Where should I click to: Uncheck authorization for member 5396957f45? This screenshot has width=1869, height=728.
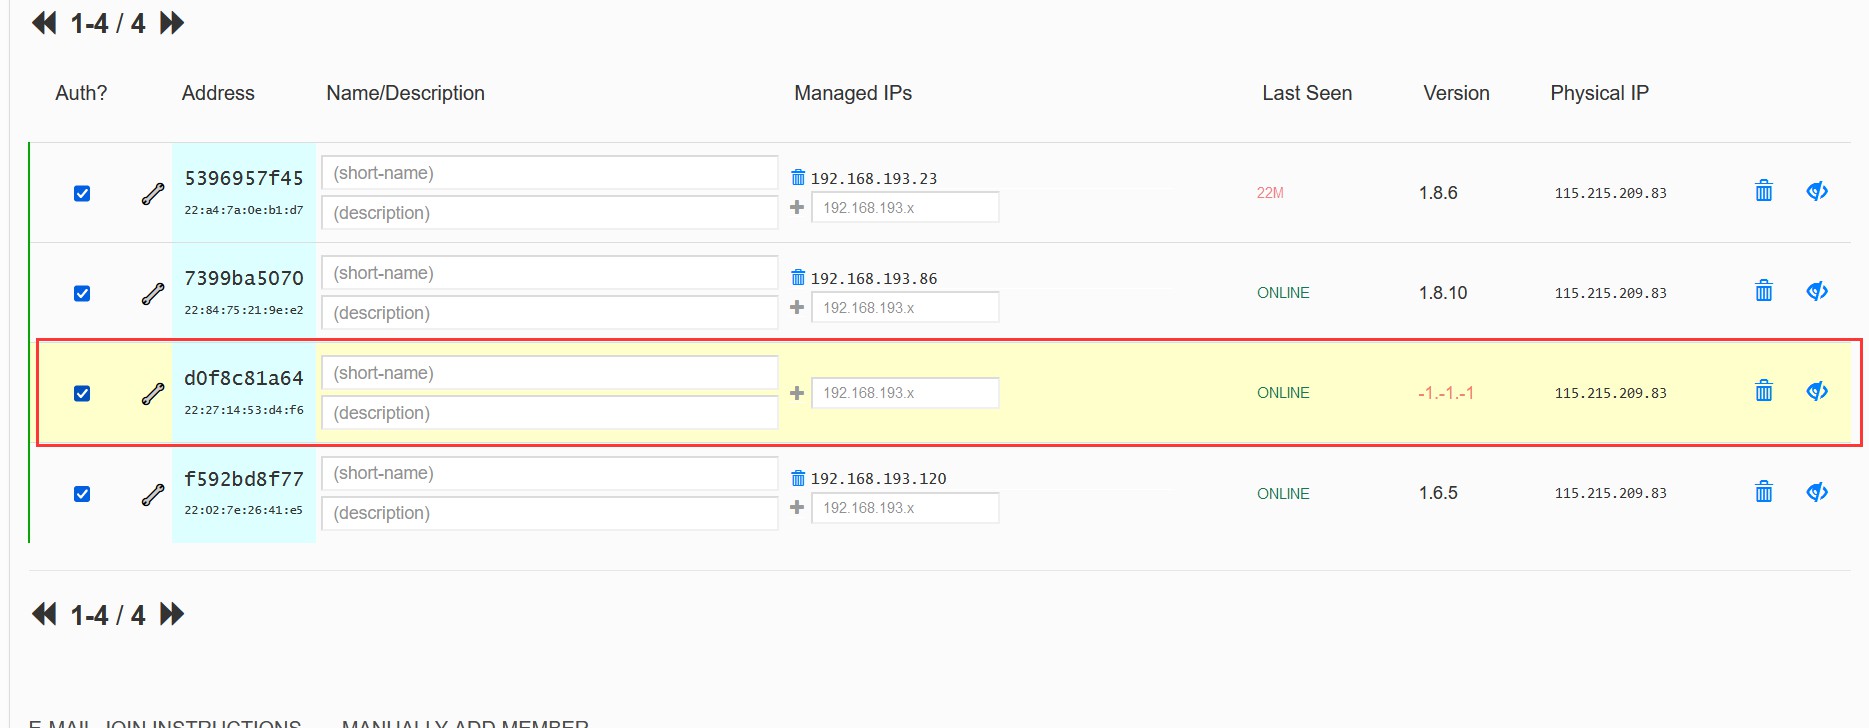pyautogui.click(x=82, y=194)
